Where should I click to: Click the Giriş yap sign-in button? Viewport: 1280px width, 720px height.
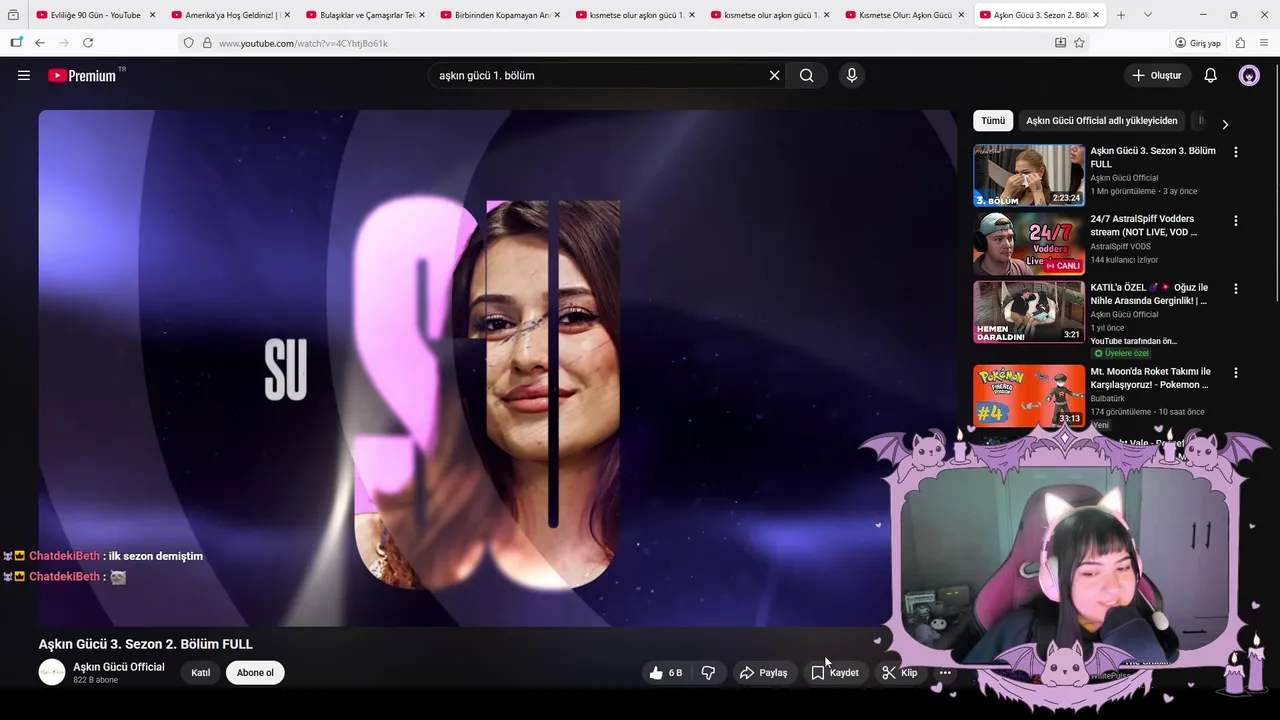point(1197,43)
